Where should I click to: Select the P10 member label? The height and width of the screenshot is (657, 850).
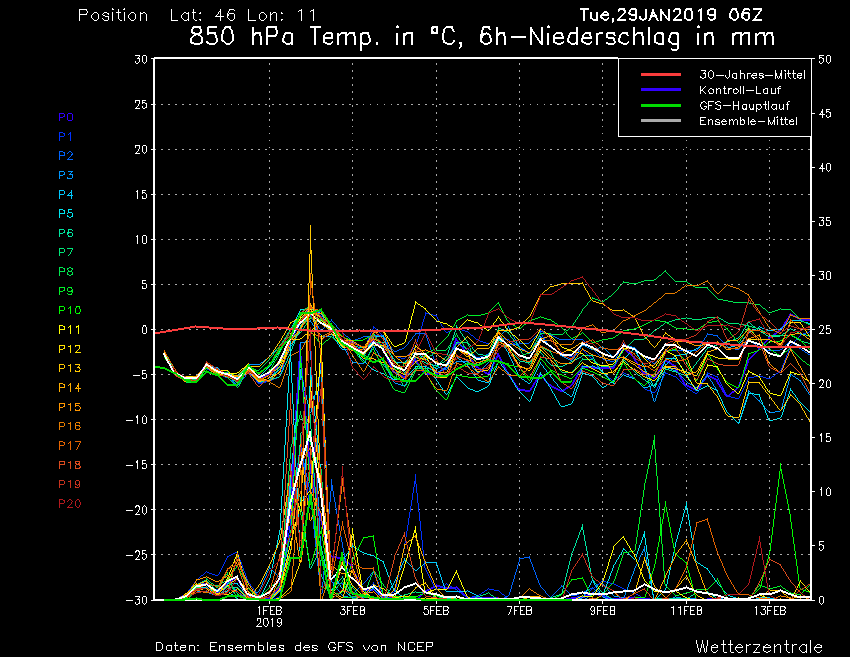tap(69, 310)
